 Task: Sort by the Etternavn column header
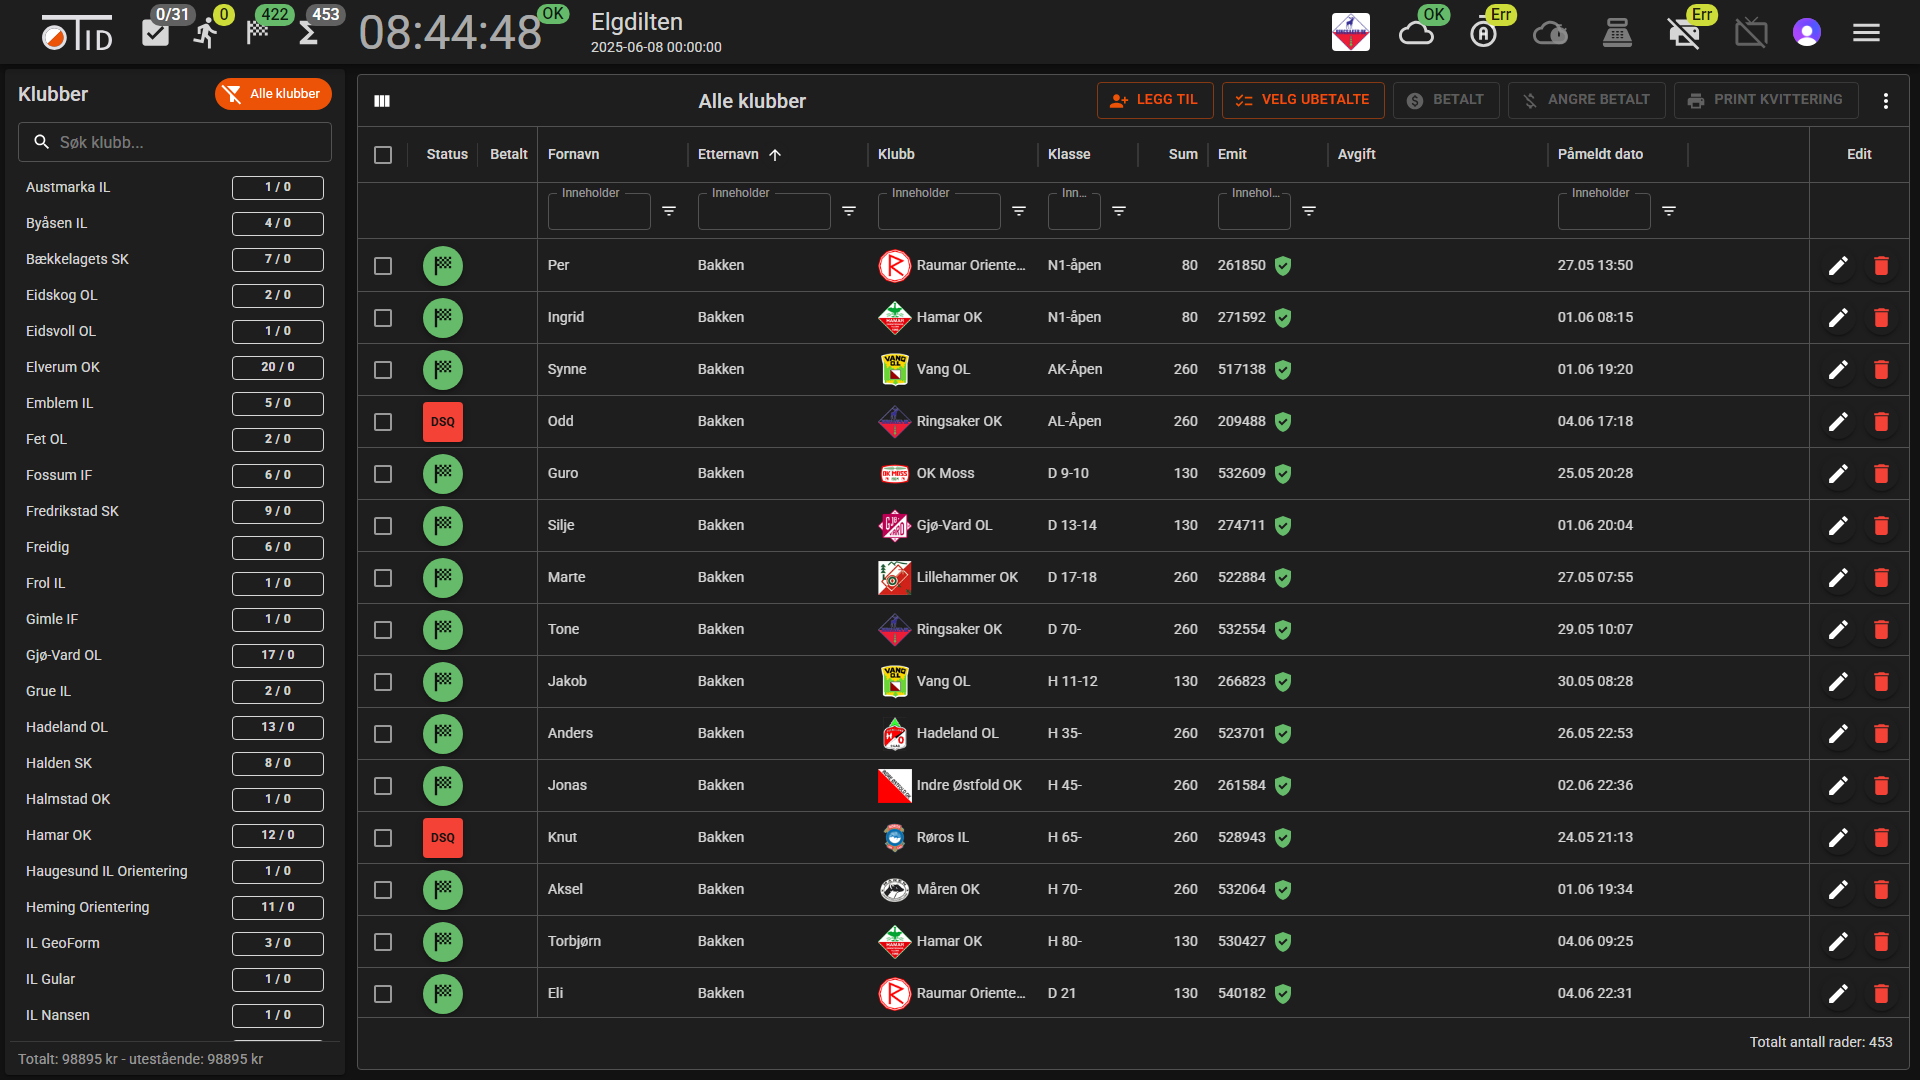pos(728,154)
